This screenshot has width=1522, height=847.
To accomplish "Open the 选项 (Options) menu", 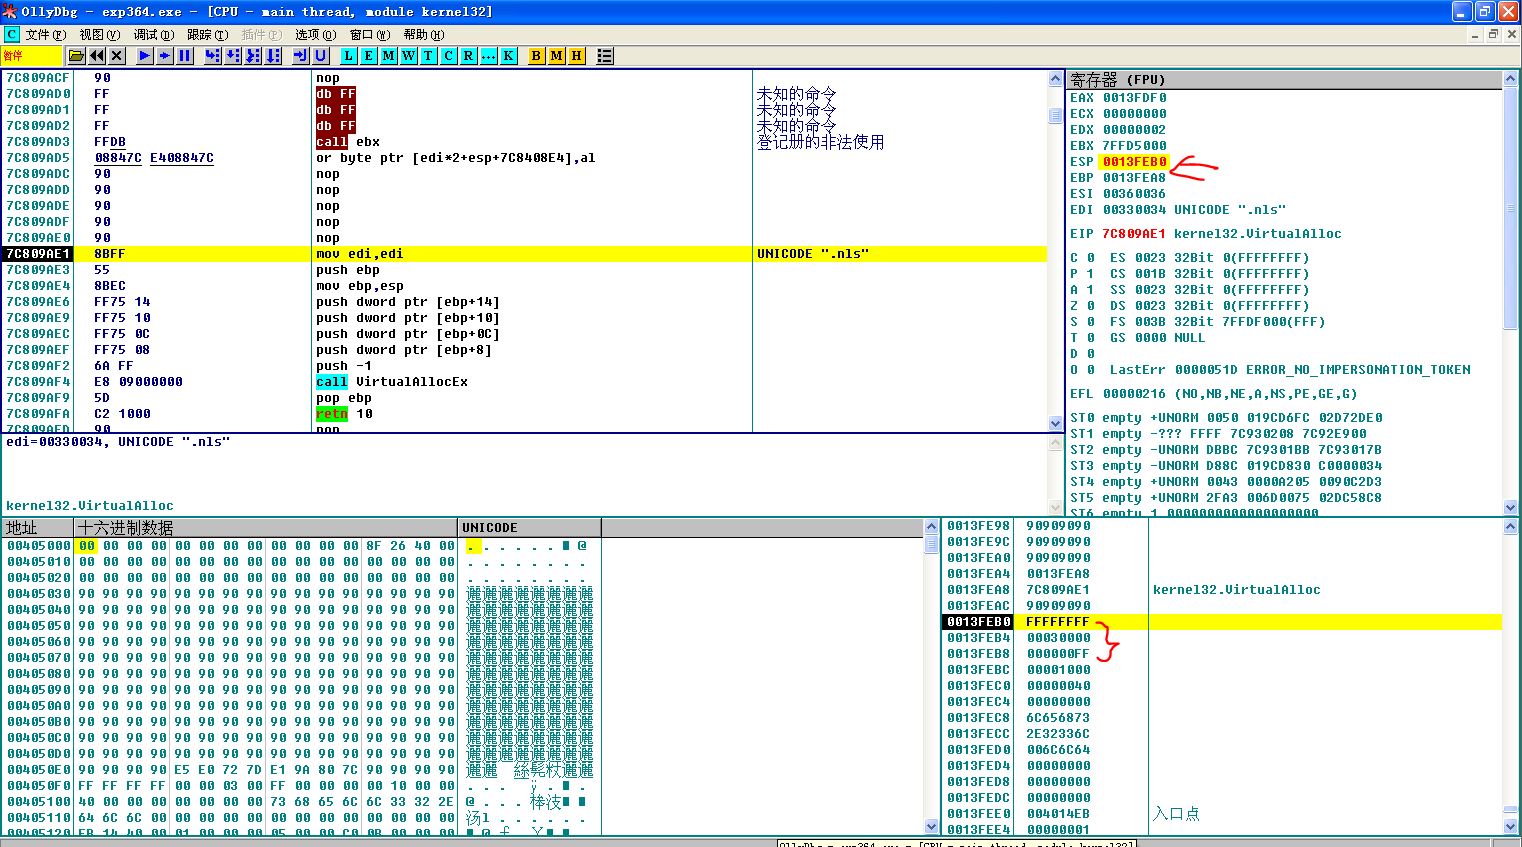I will click(x=315, y=34).
